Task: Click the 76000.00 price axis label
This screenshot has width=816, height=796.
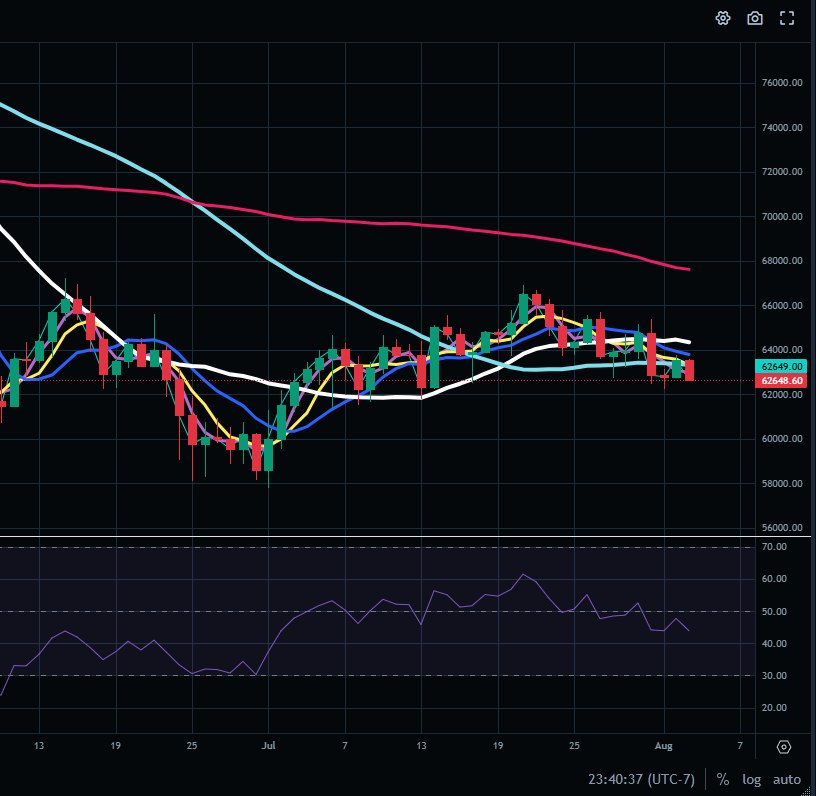Action: click(x=782, y=83)
